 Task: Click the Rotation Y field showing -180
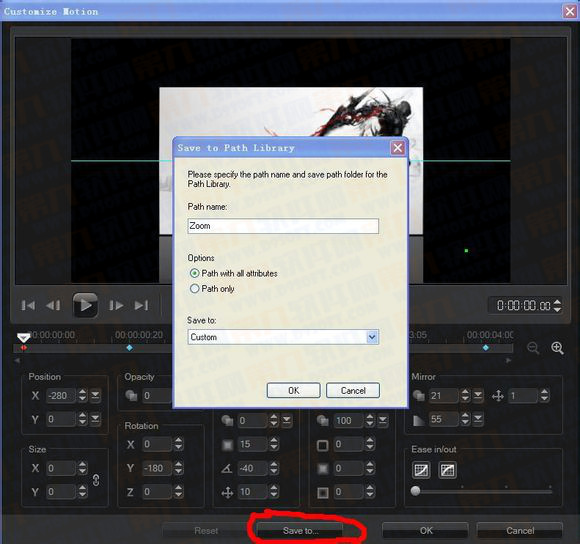(157, 468)
